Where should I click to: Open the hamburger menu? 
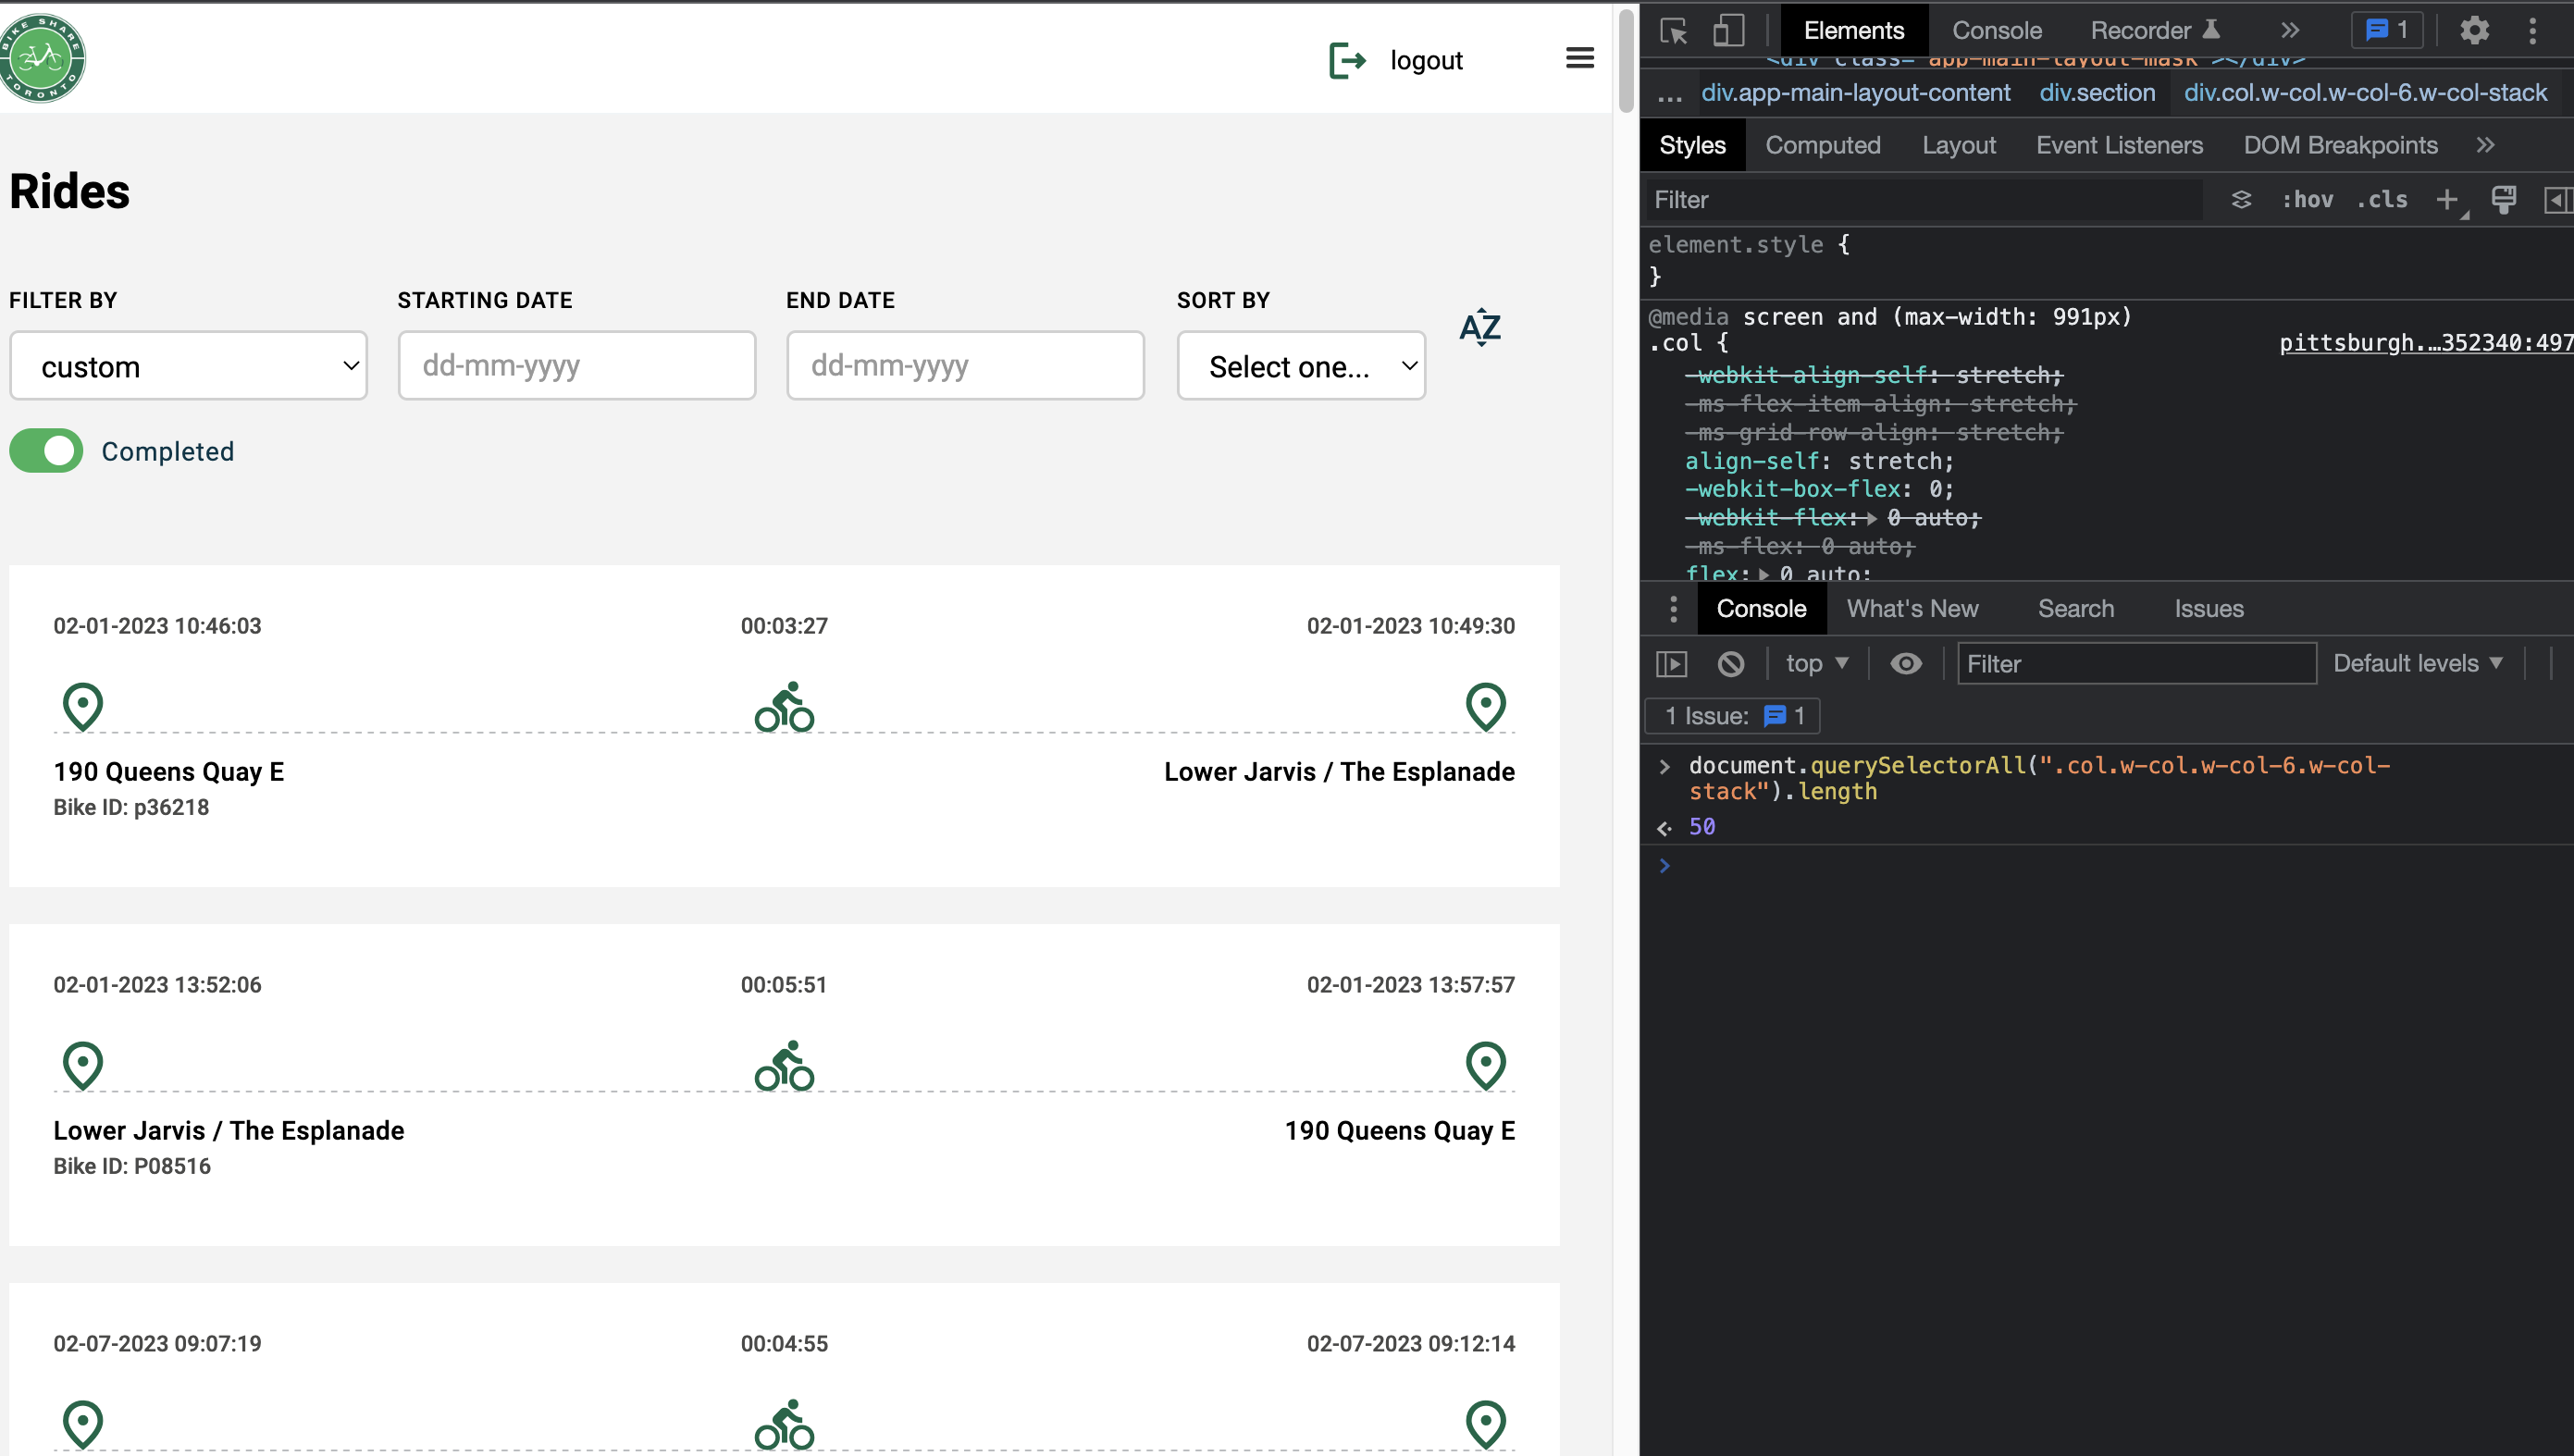1579,58
